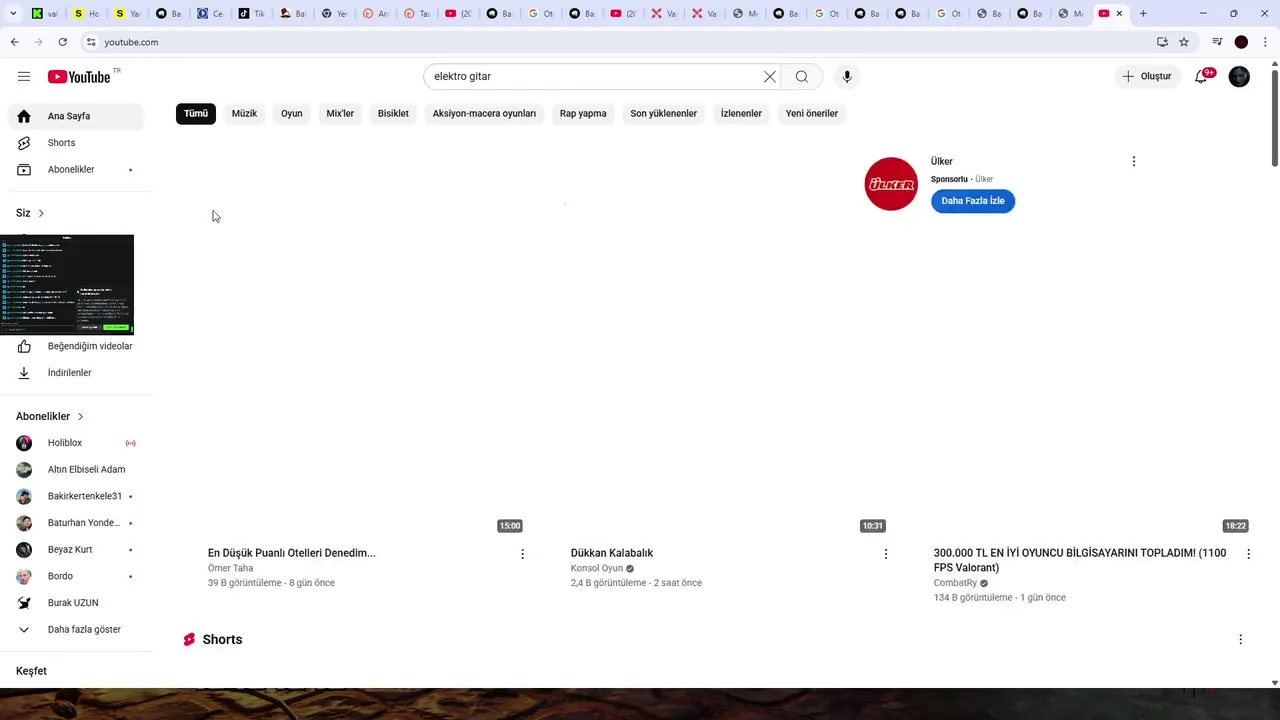The width and height of the screenshot is (1280, 720).
Task: Select the Yeni öneriler chip
Action: coord(812,114)
